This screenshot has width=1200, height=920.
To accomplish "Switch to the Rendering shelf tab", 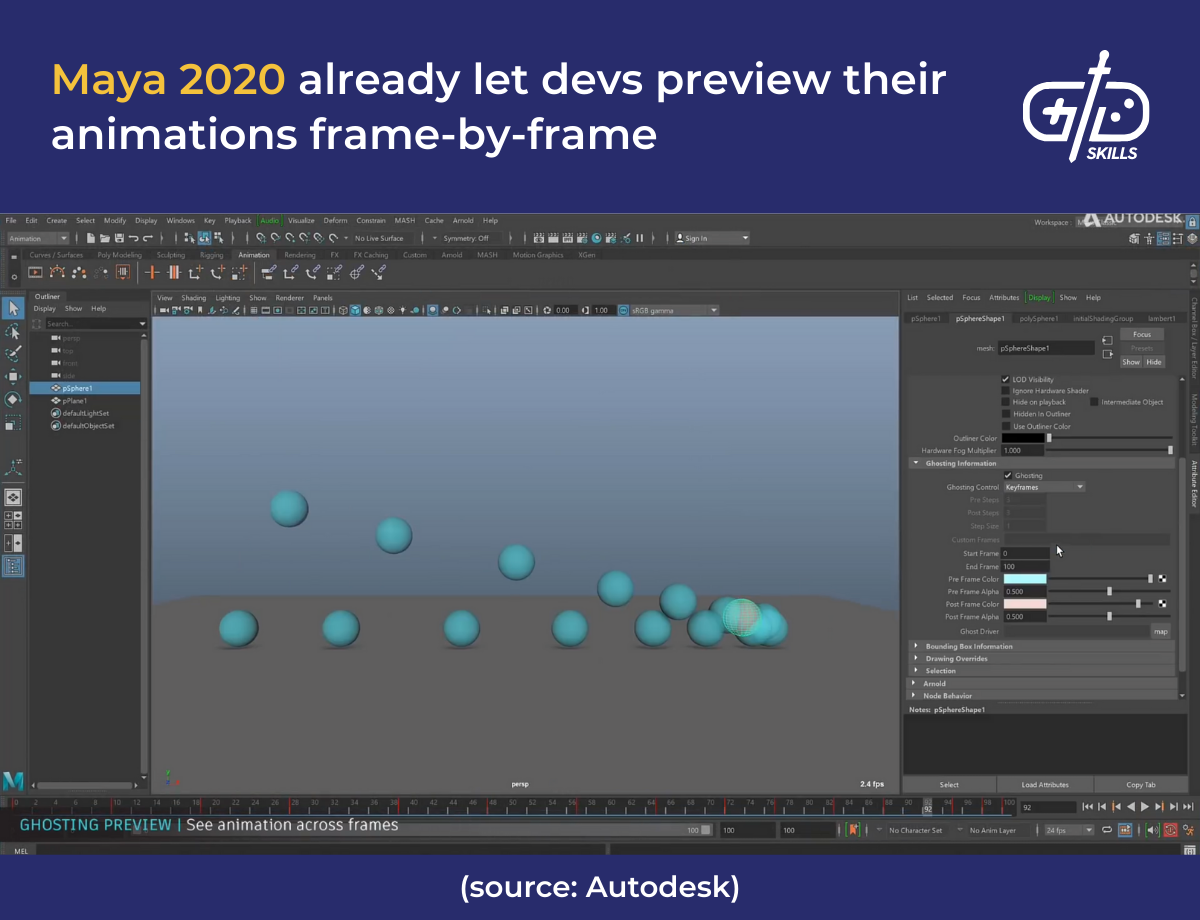I will click(x=298, y=255).
